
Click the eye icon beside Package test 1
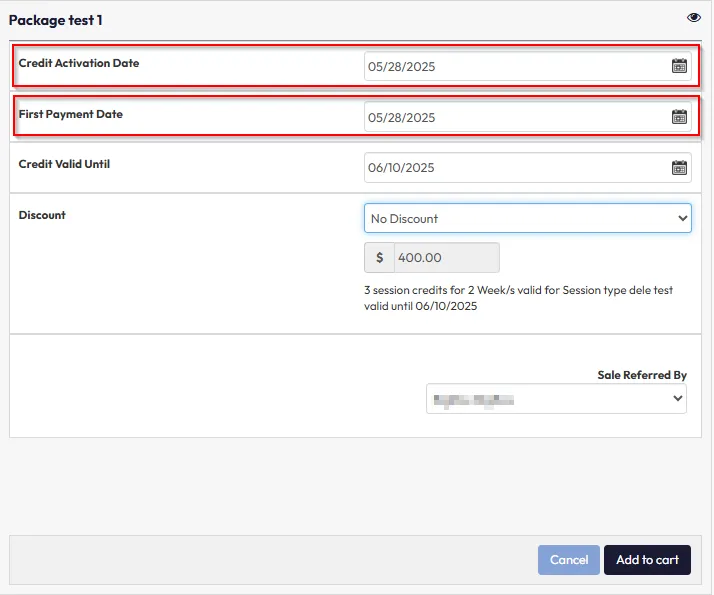point(694,18)
